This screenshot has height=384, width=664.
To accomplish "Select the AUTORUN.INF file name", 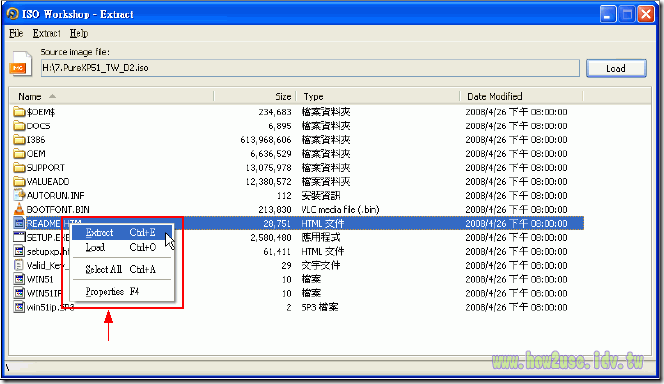I will 55,196.
